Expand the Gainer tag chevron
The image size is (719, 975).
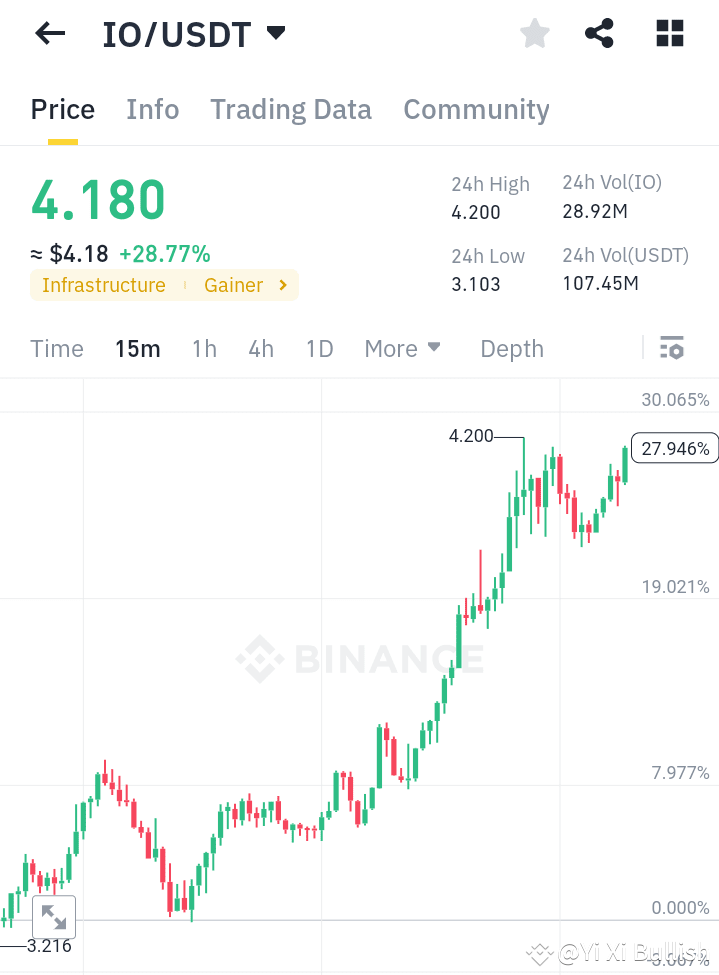pos(281,285)
